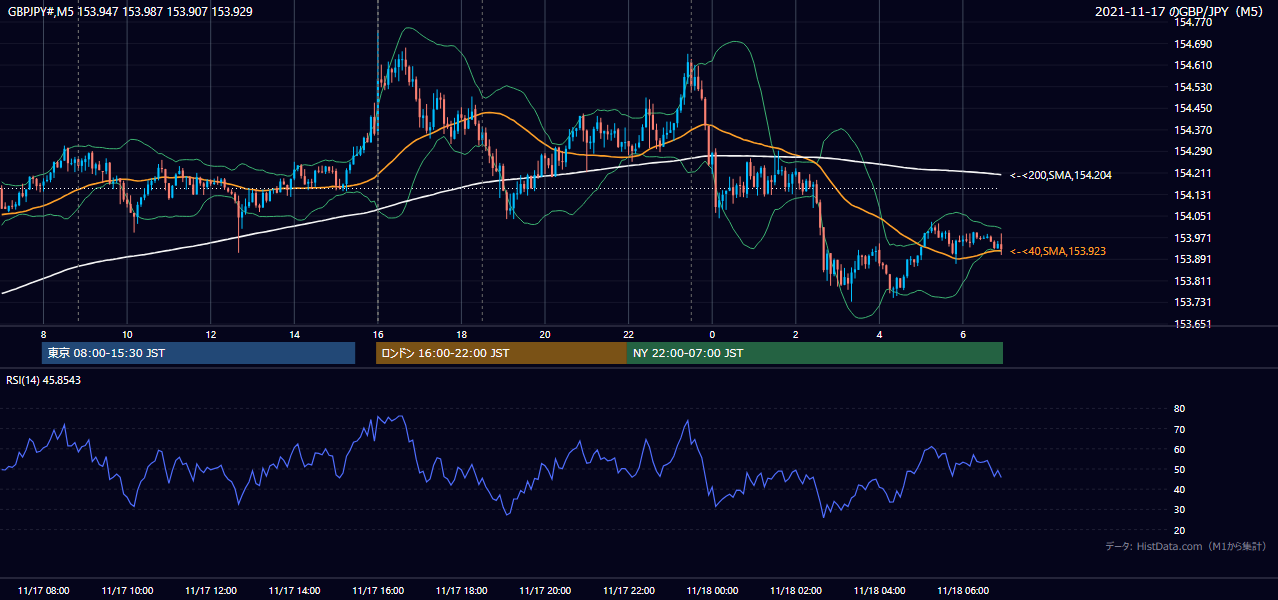Click the GBPJPY#,M5 symbol header text

(x=130, y=11)
